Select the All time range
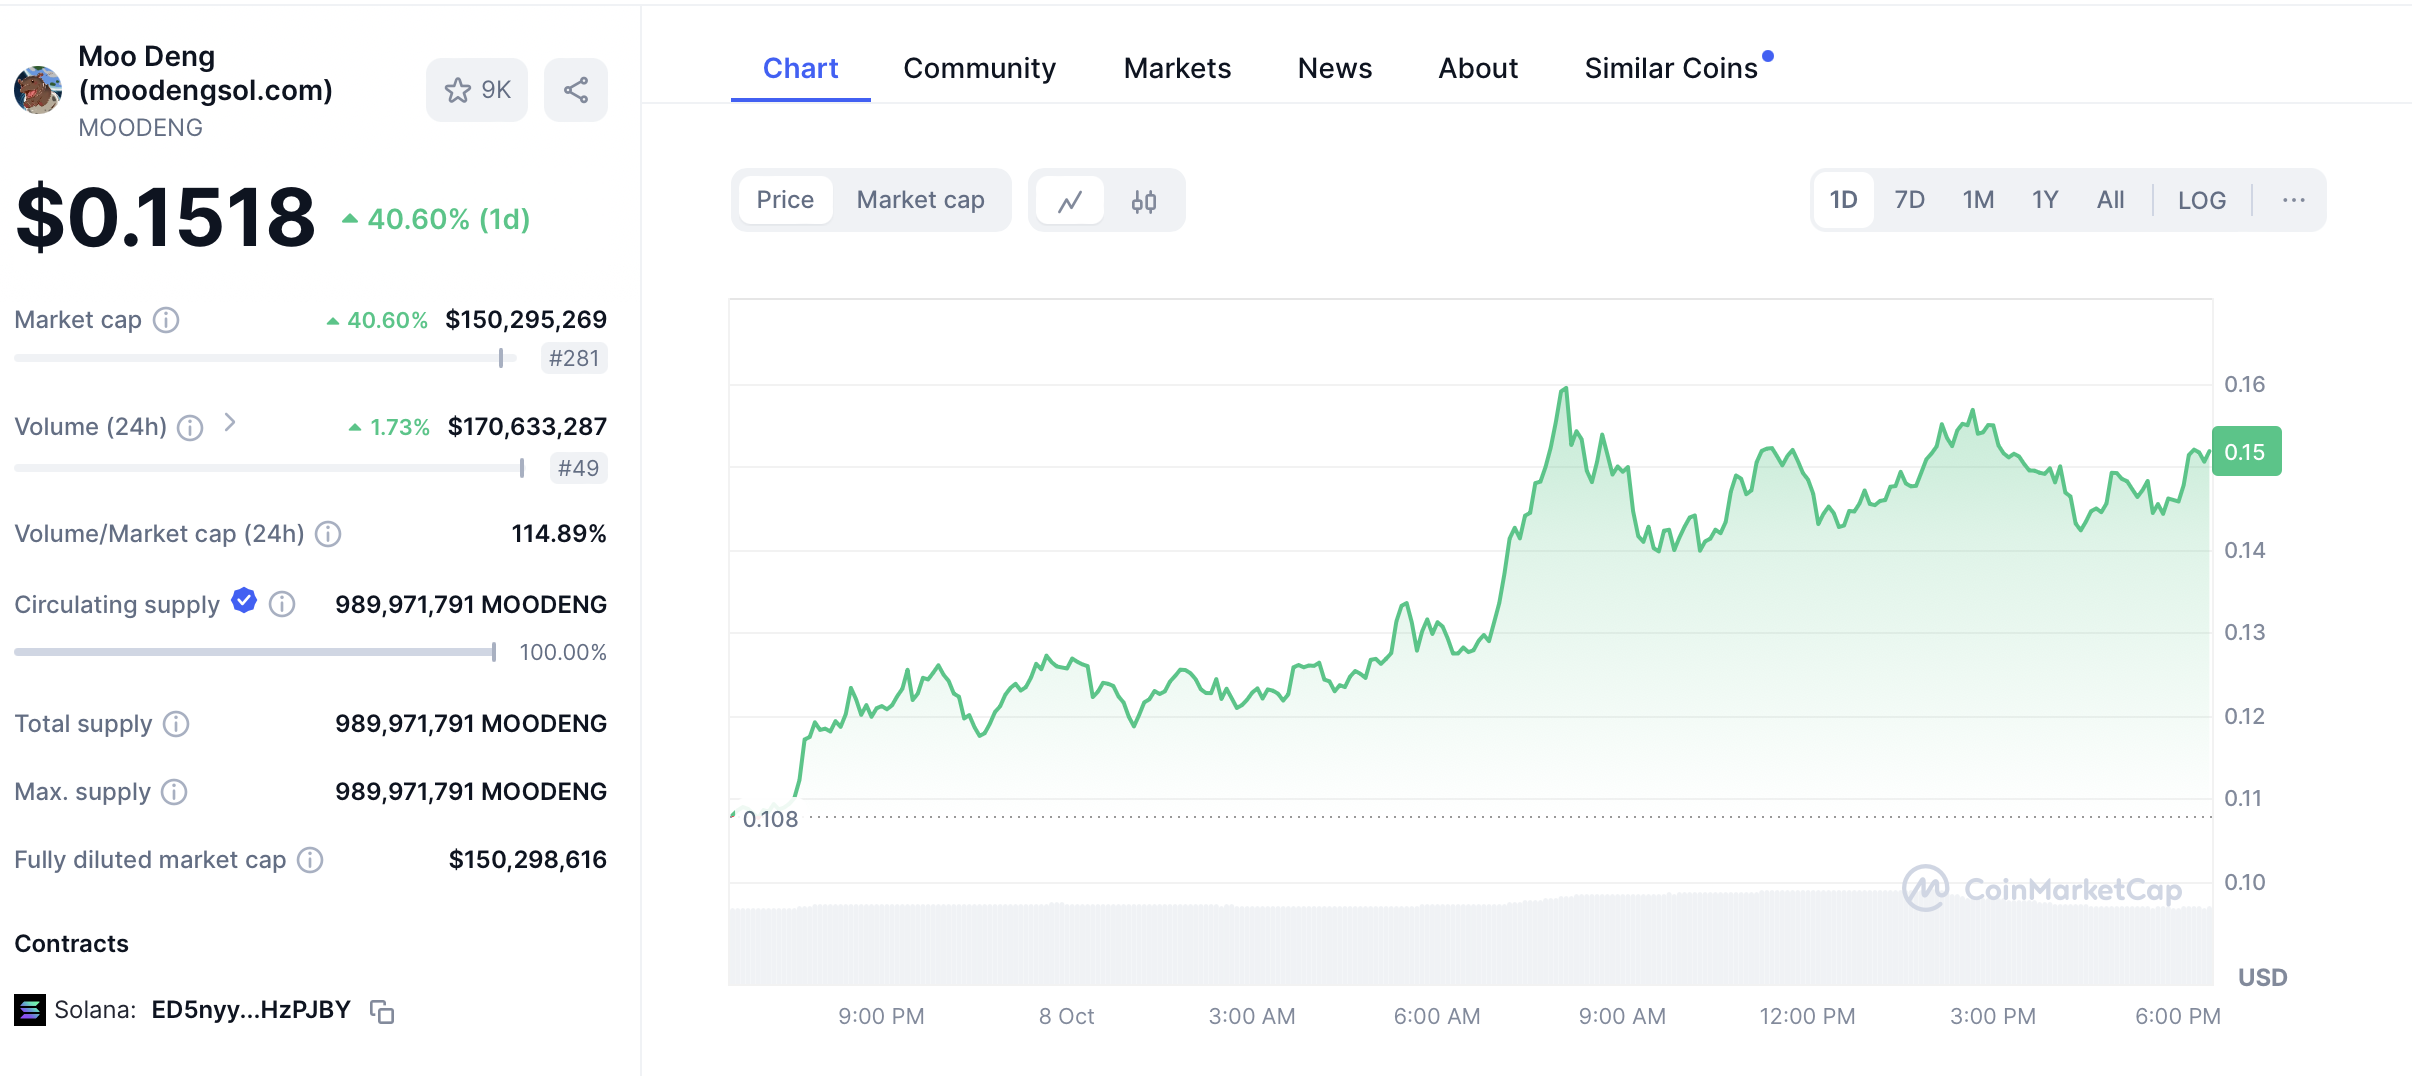 tap(2110, 200)
